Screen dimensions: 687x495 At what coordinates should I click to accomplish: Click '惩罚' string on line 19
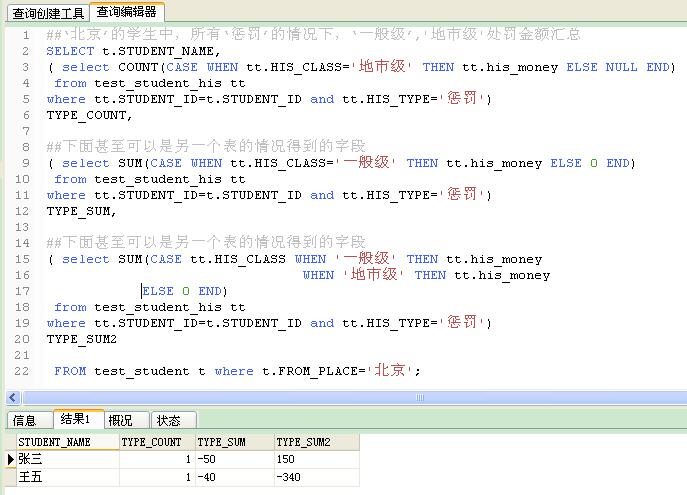point(462,322)
